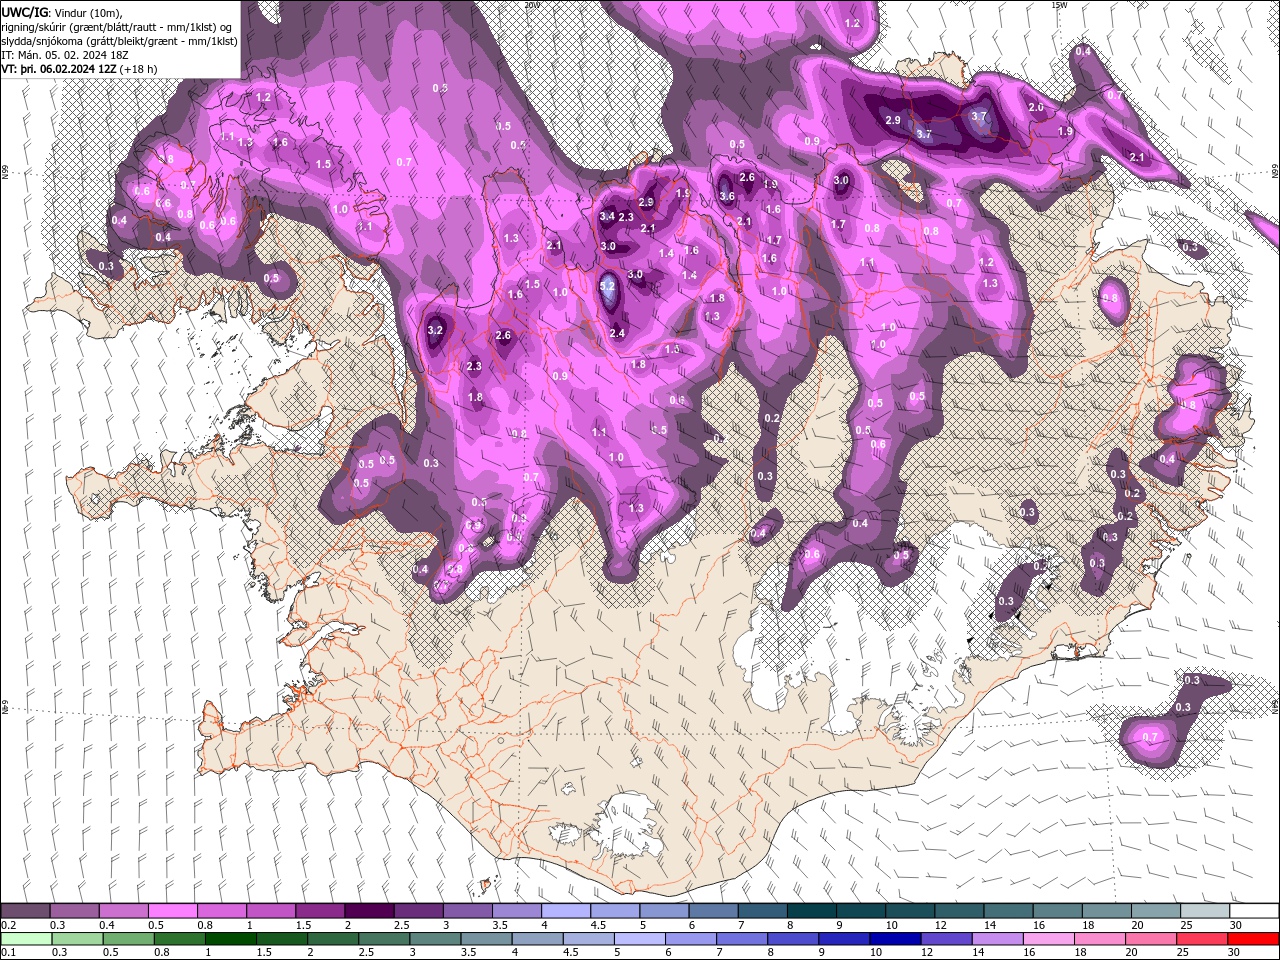Pick the grey-teal 18 swatch in snow legend
This screenshot has width=1280, height=960.
[x=1106, y=911]
